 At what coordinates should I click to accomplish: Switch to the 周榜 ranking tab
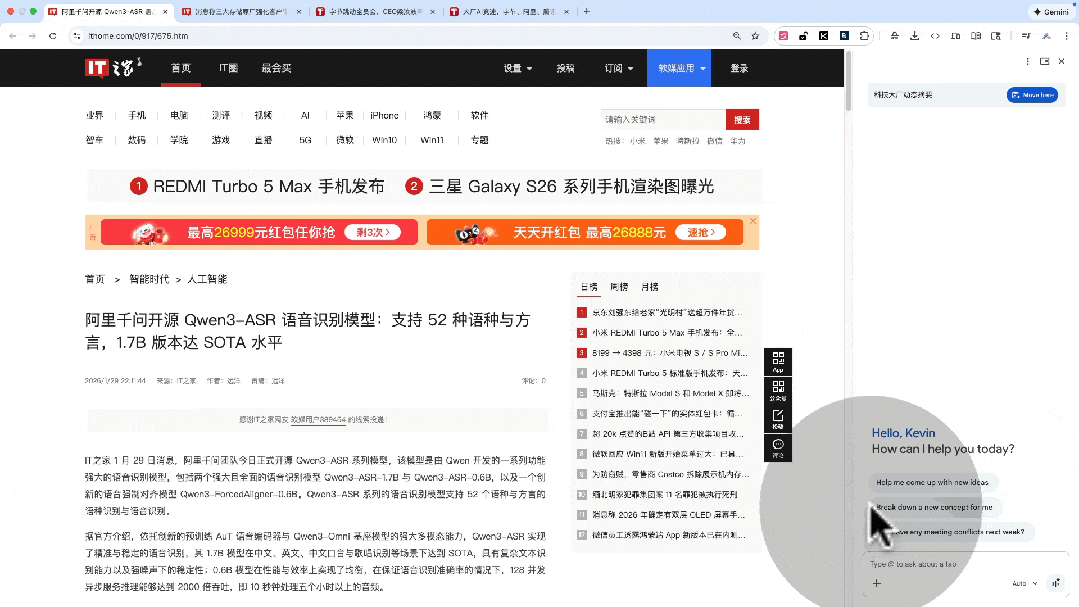pos(618,285)
